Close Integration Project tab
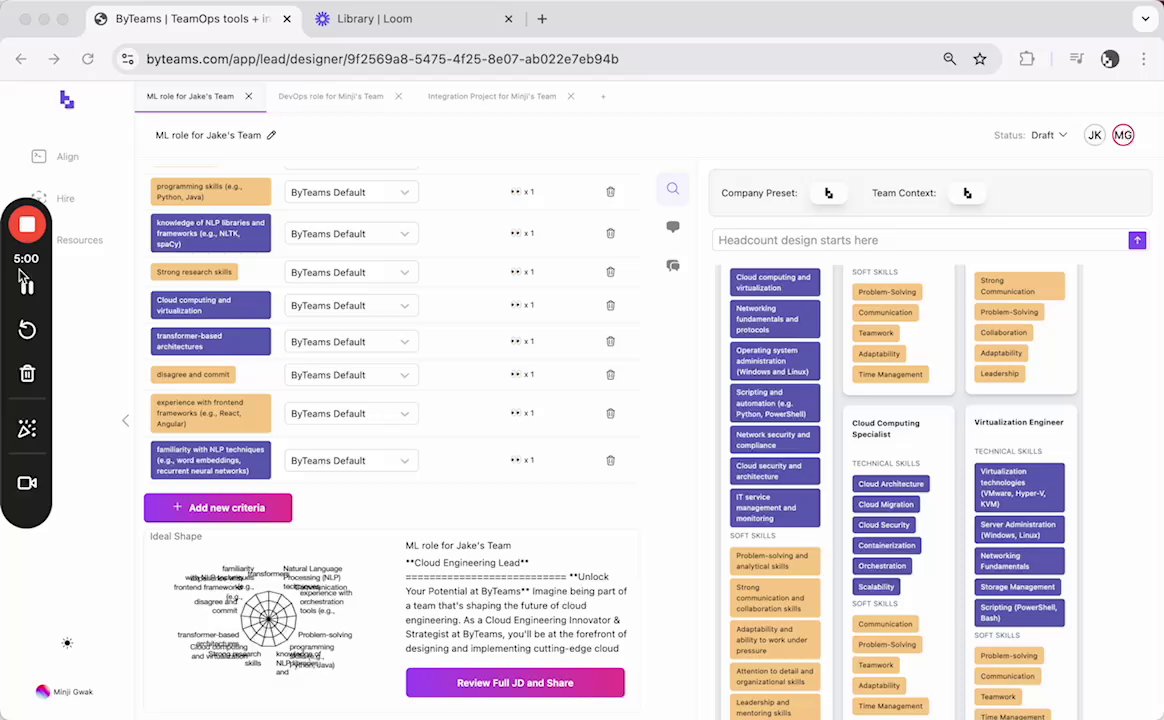Image resolution: width=1164 pixels, height=720 pixels. (x=571, y=96)
